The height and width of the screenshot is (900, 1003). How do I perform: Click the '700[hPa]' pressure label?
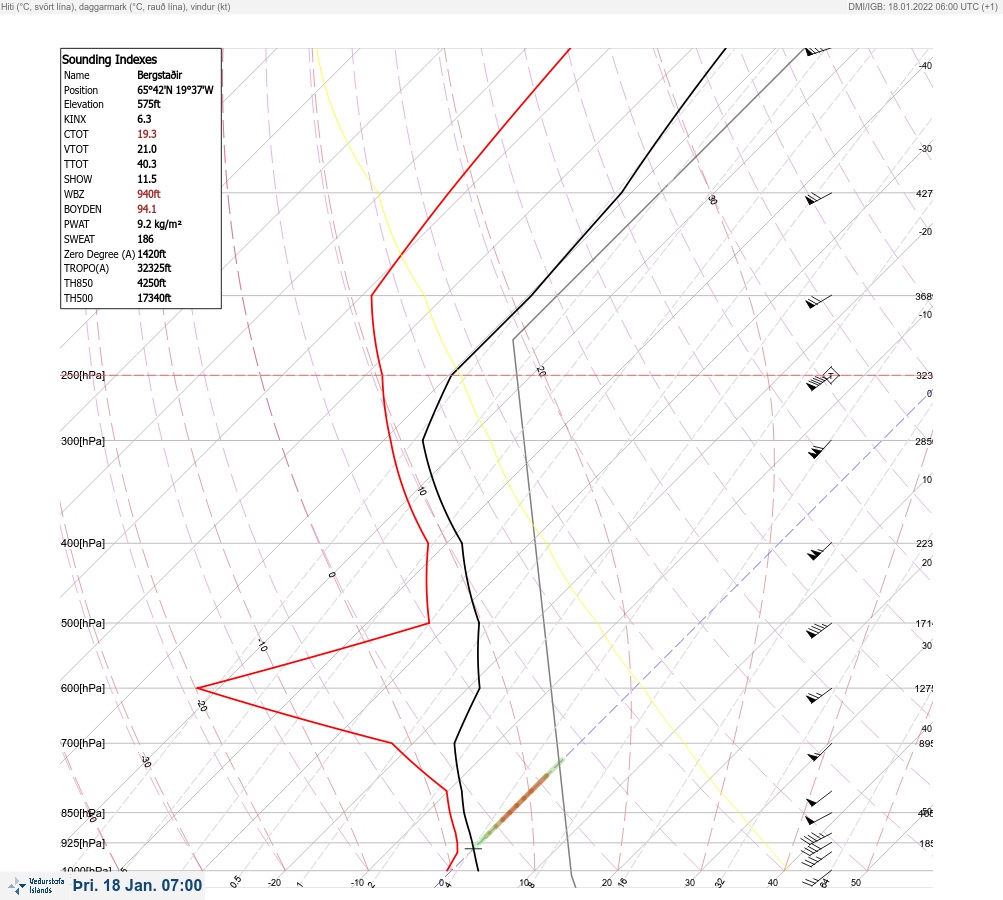[83, 743]
